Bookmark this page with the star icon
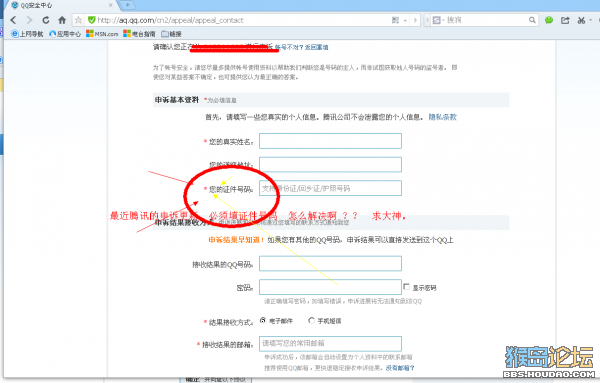This screenshot has width=600, height=383. 78,20
